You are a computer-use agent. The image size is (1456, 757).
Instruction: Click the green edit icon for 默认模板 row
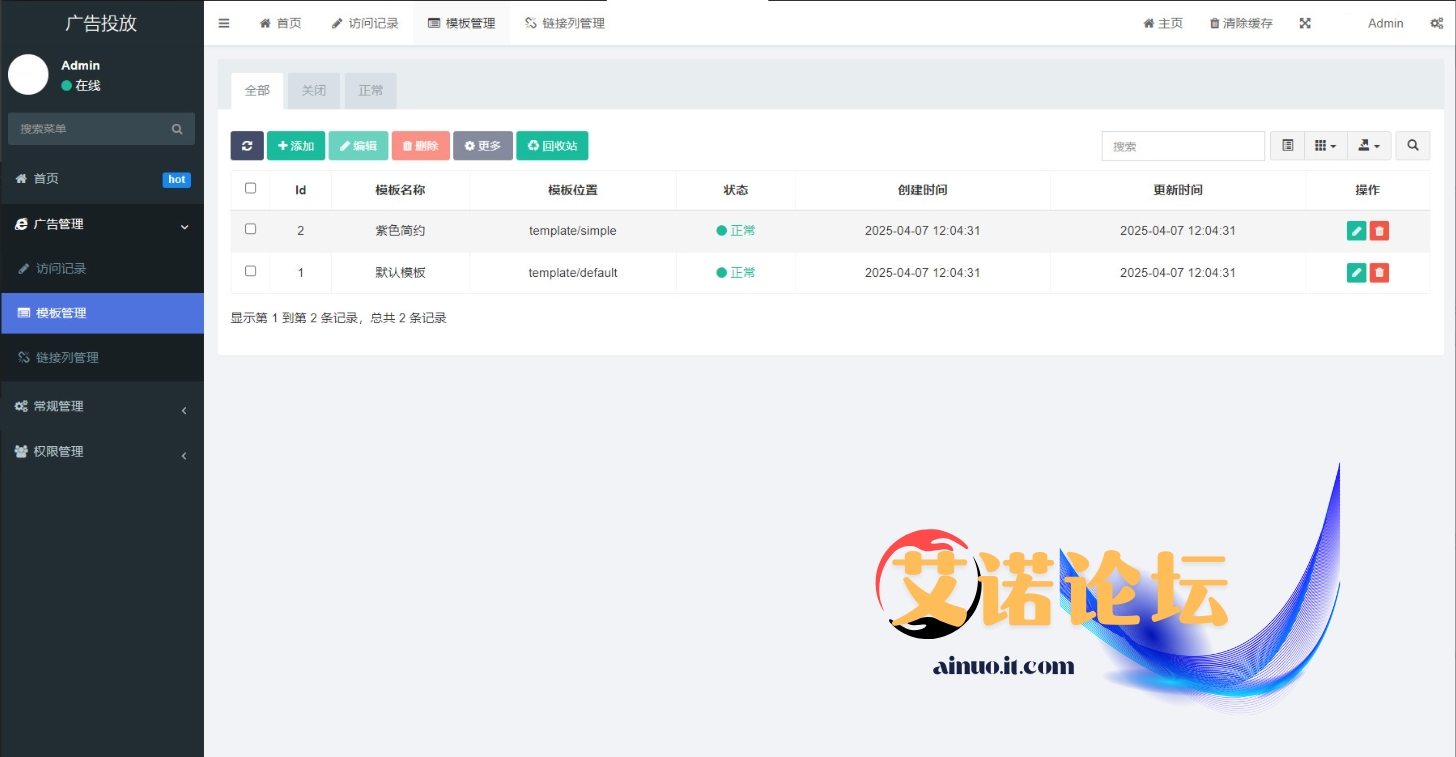click(1356, 272)
